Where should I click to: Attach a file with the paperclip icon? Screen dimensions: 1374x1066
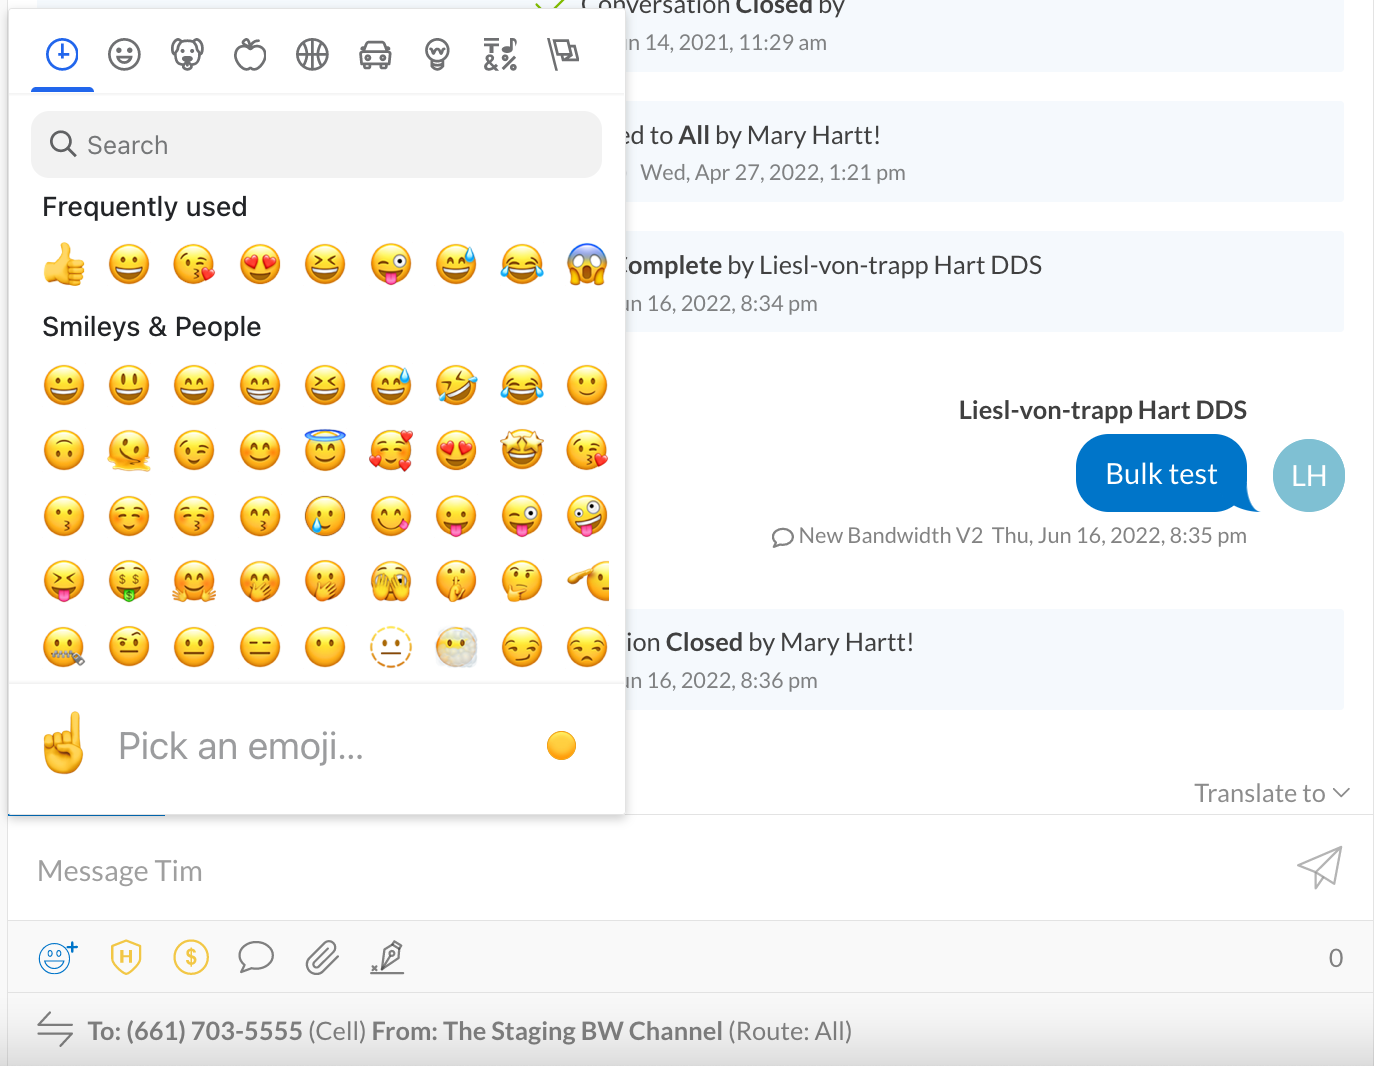pyautogui.click(x=322, y=958)
